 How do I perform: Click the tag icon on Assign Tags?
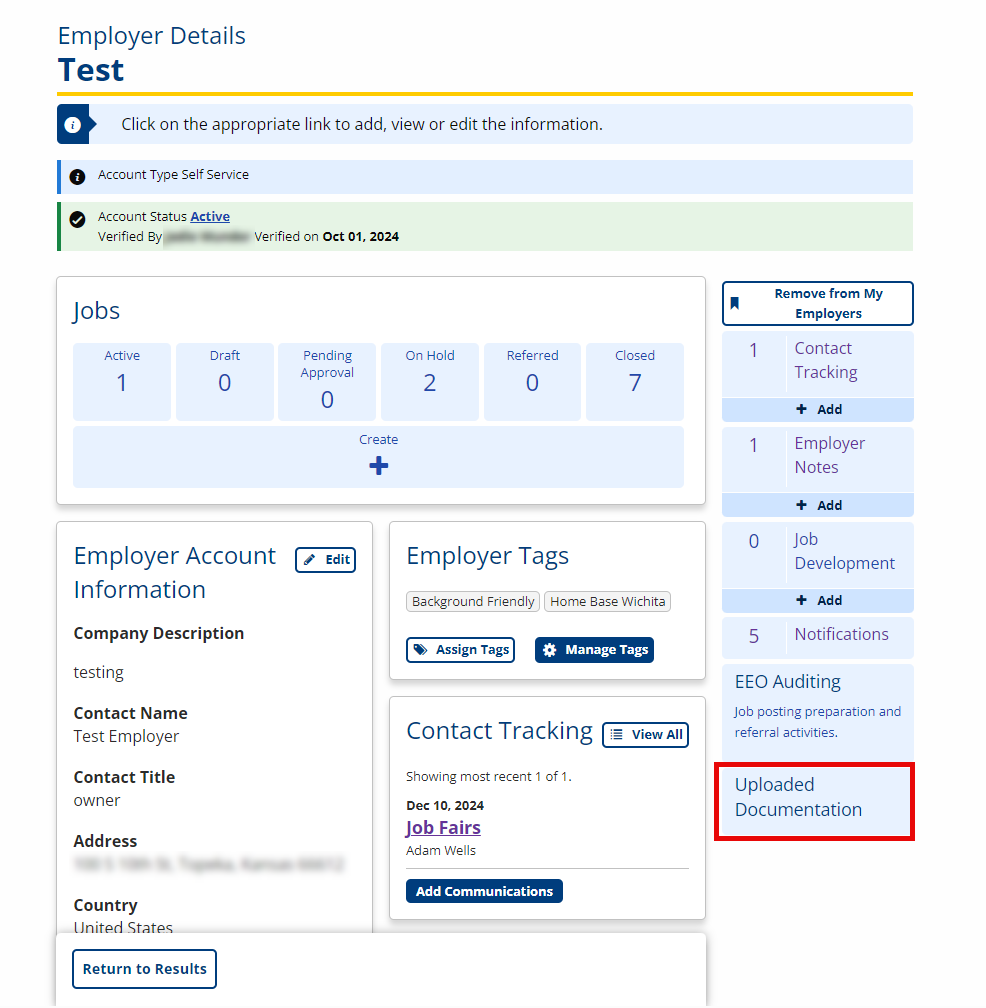tap(420, 650)
